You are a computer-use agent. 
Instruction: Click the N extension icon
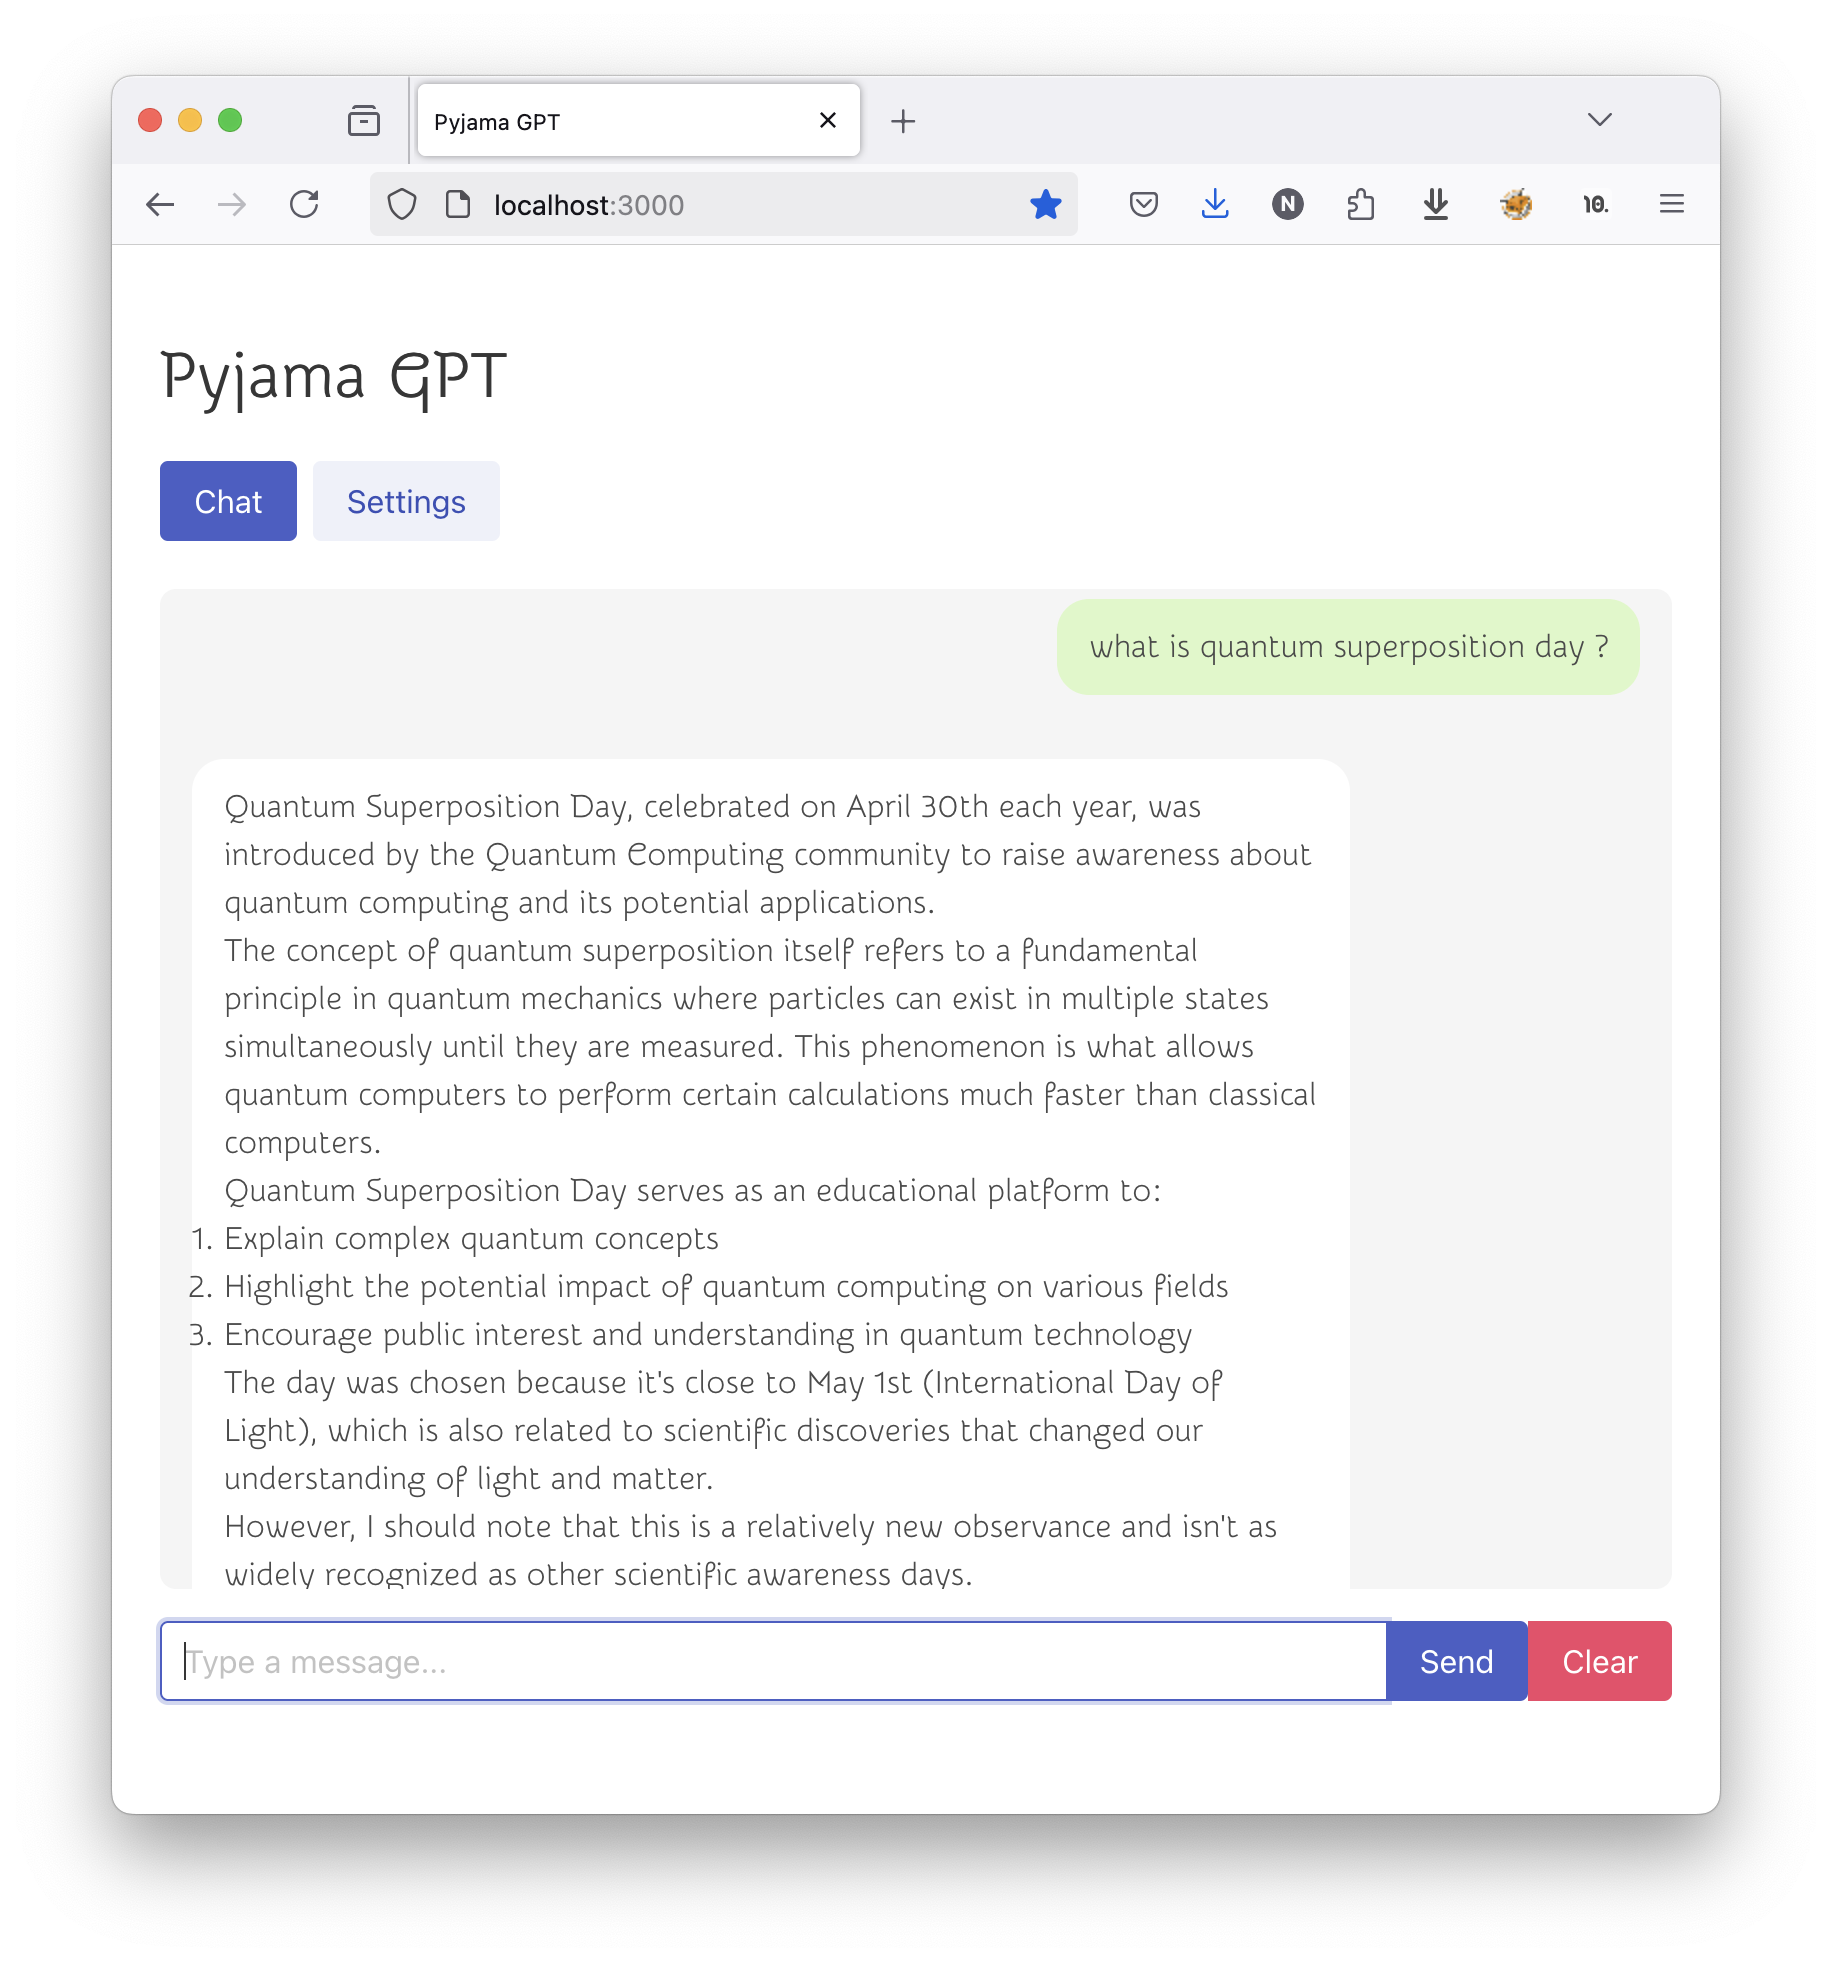tap(1287, 205)
